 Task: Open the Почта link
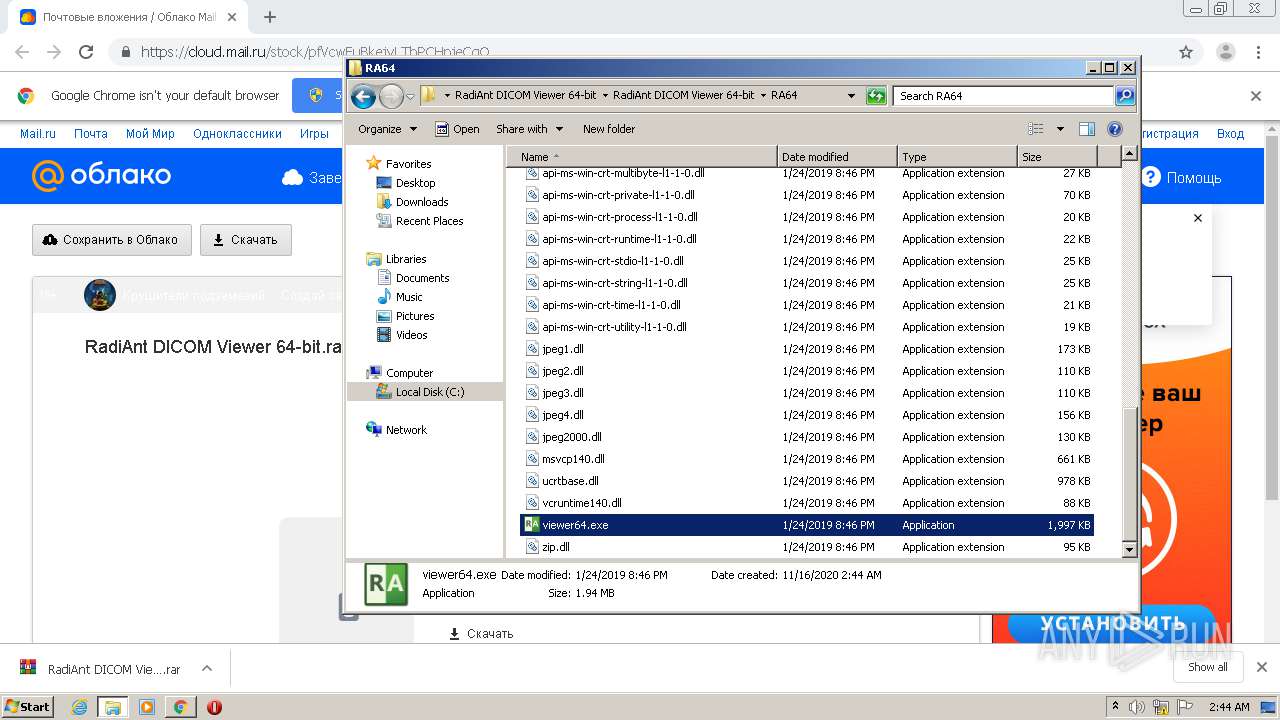(x=91, y=134)
